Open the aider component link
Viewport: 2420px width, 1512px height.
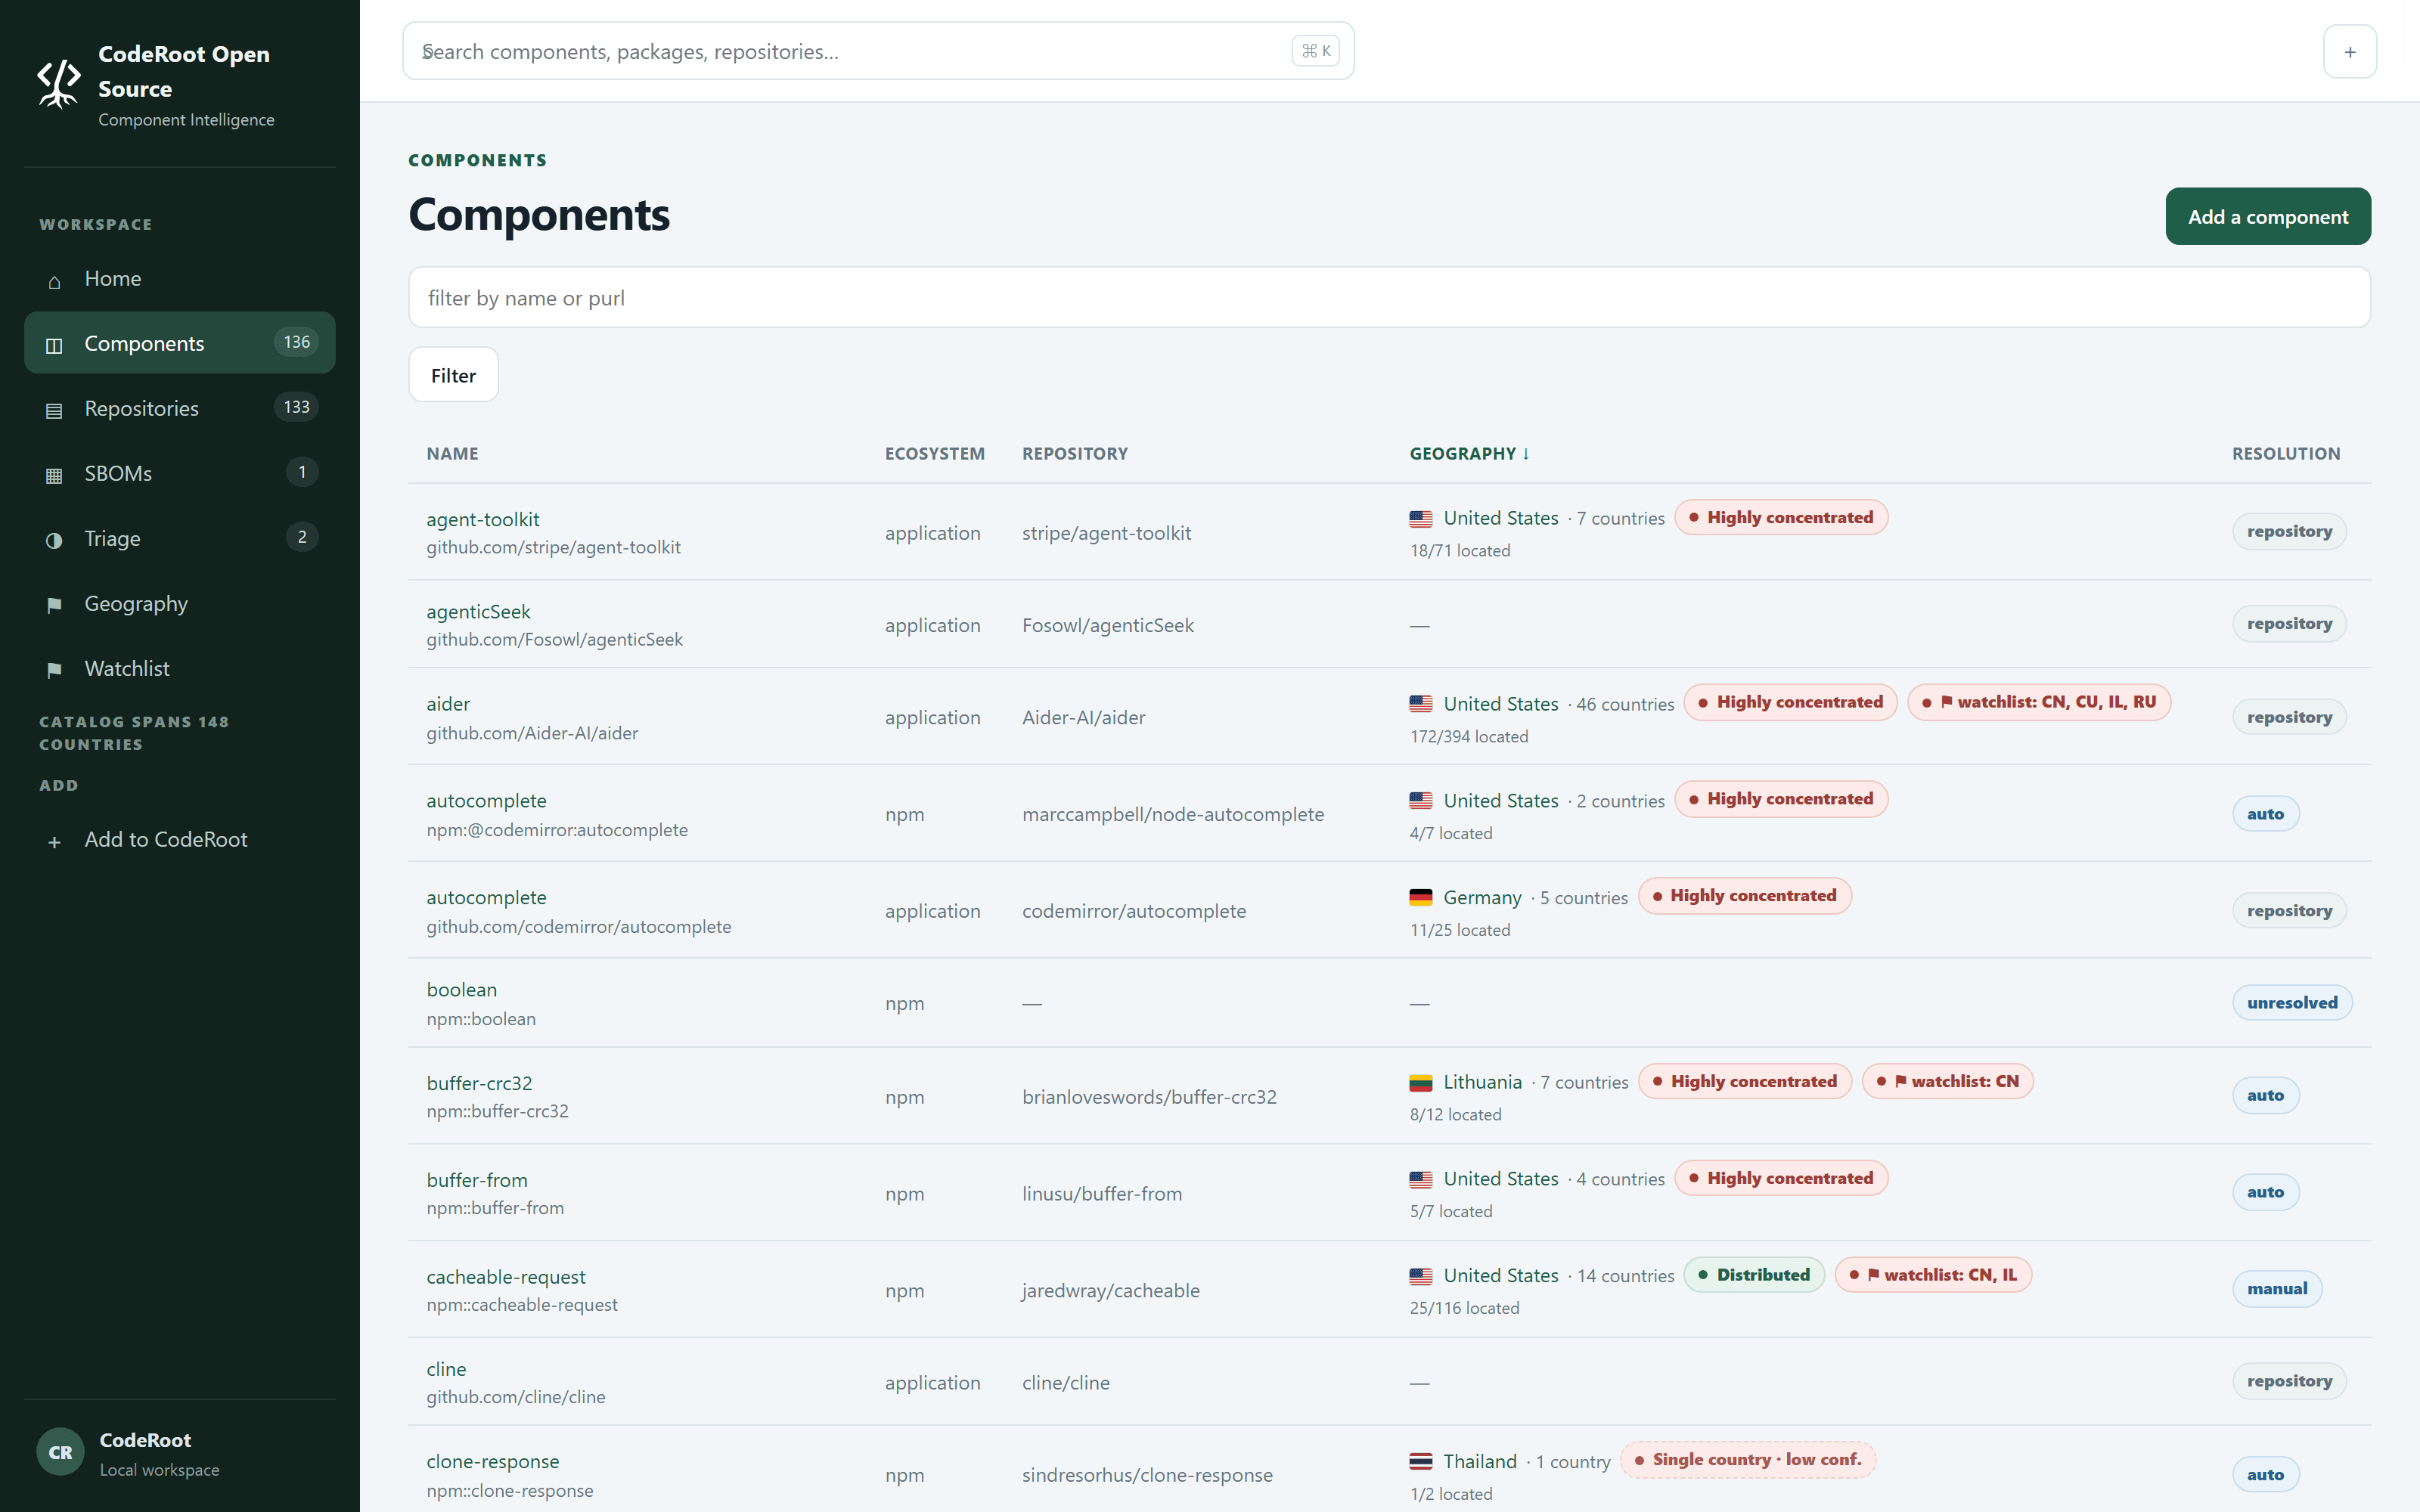[x=448, y=704]
